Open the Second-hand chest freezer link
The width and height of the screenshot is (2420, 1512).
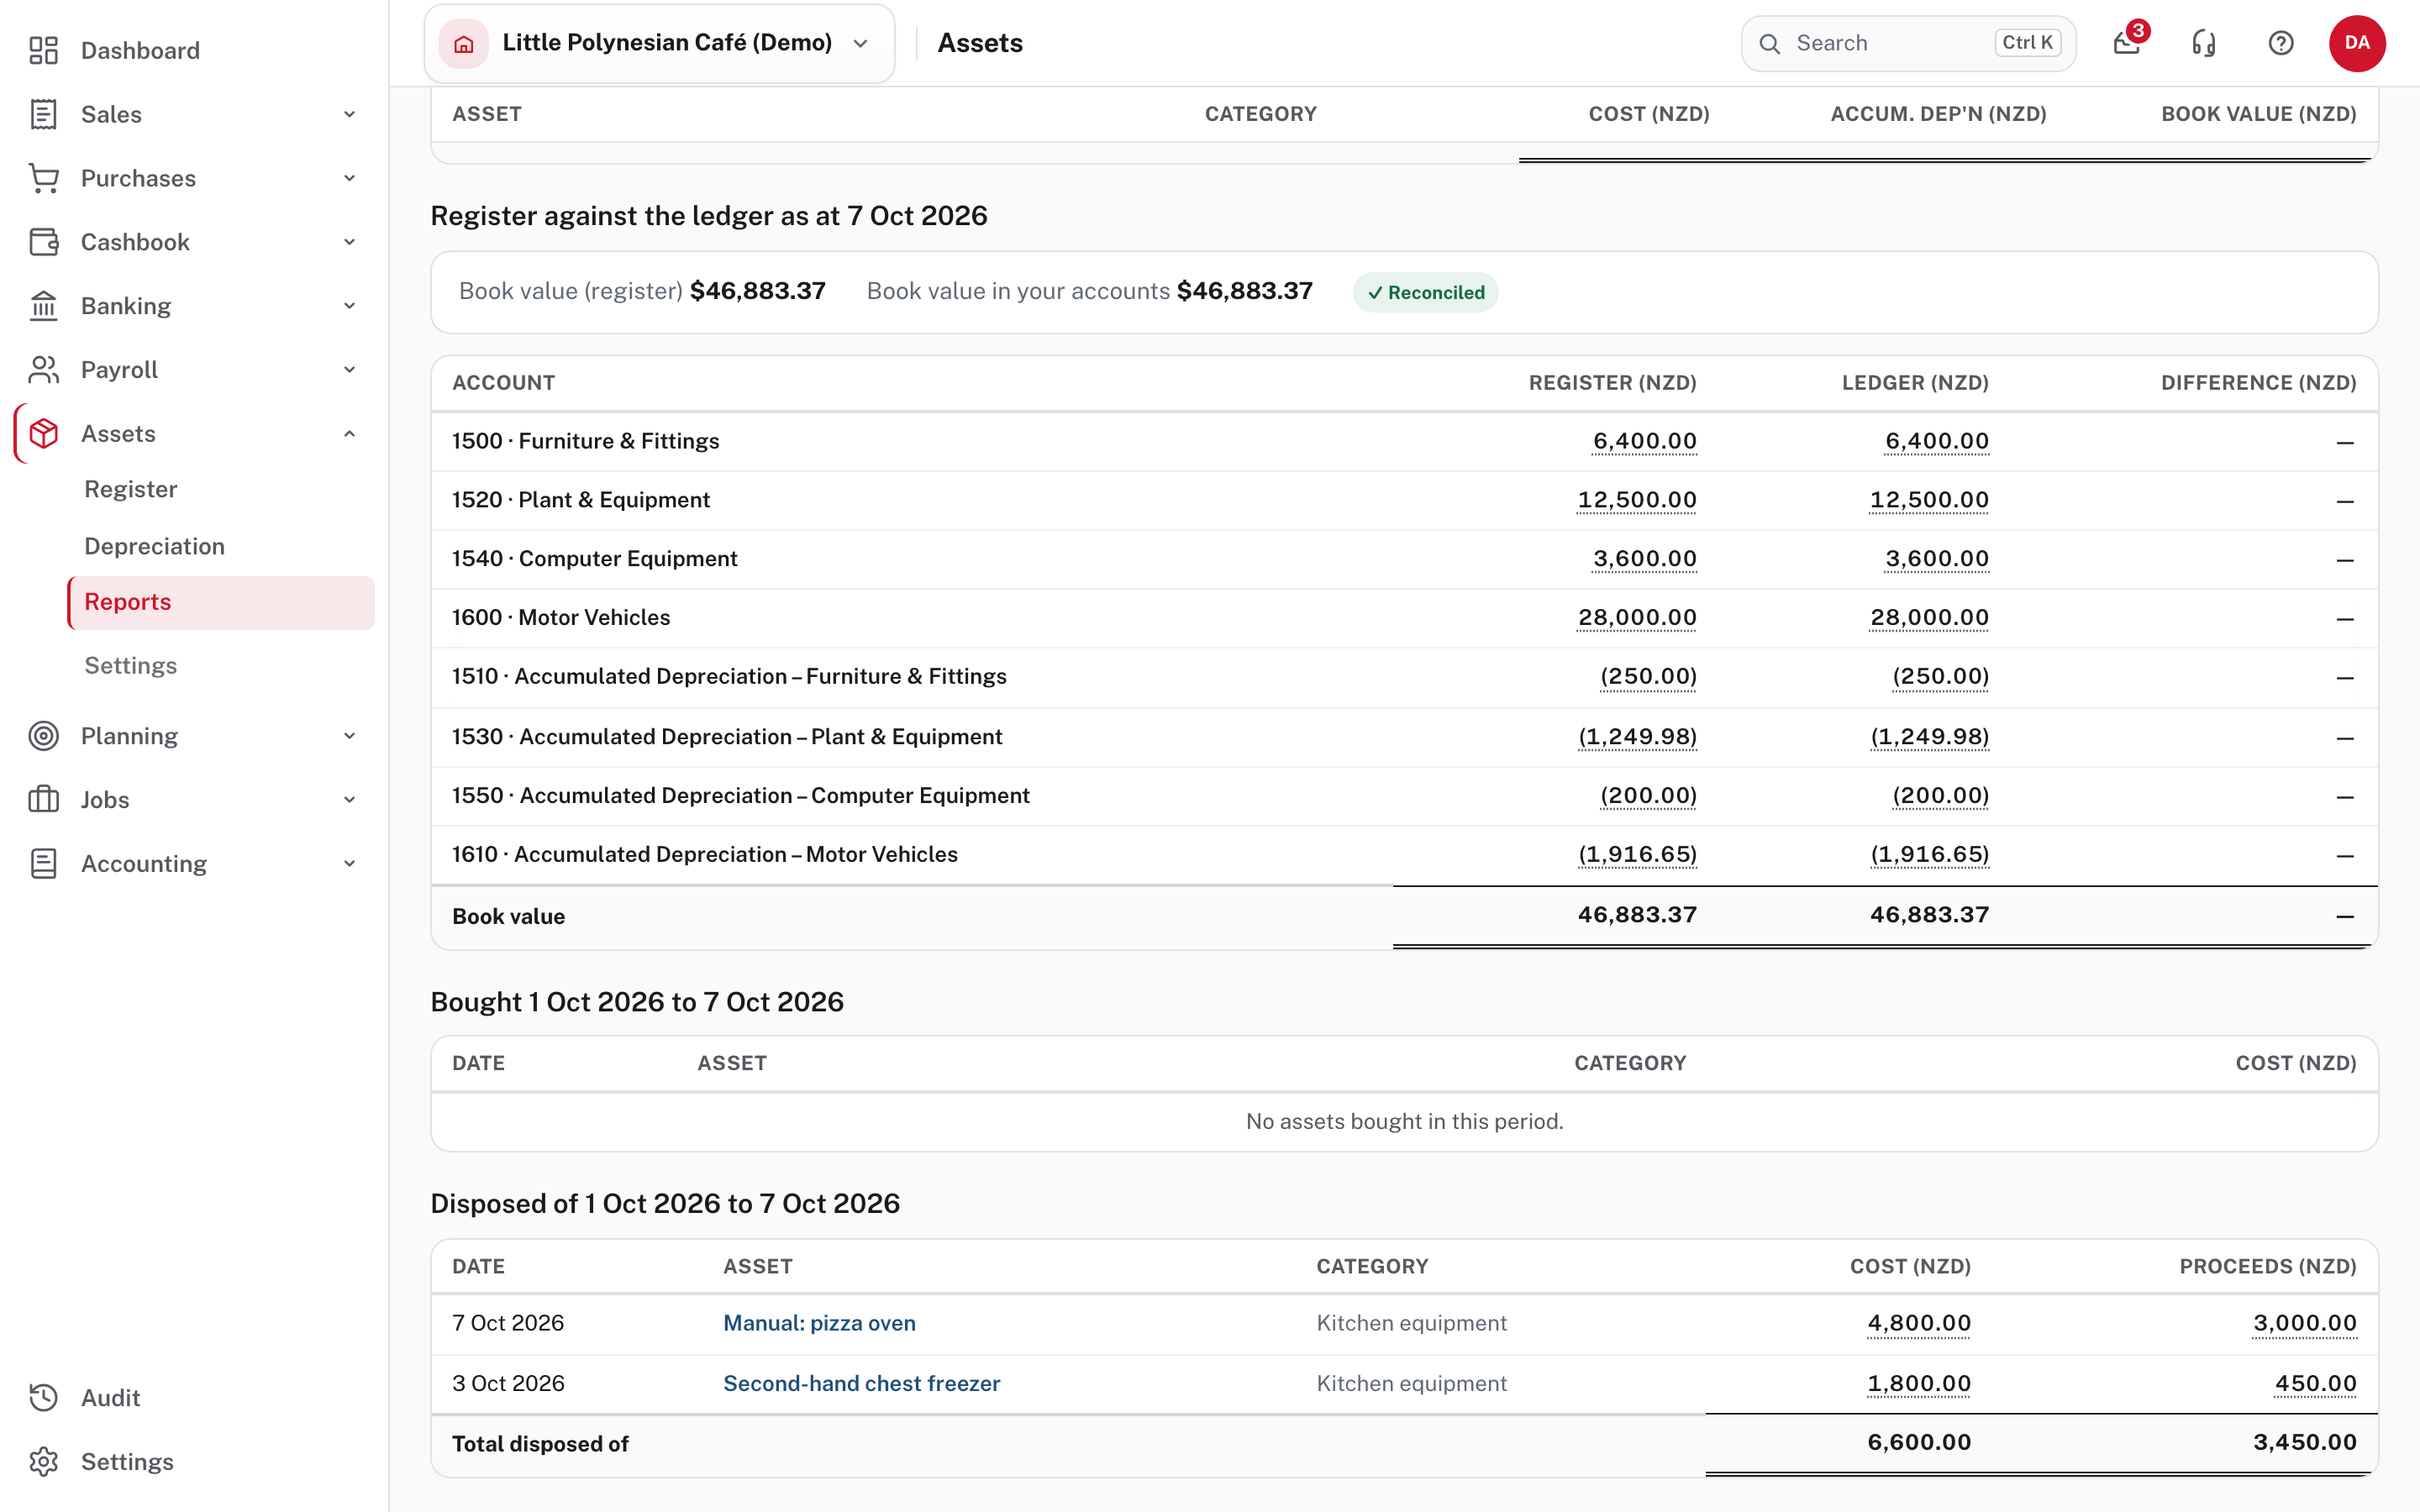(x=861, y=1383)
